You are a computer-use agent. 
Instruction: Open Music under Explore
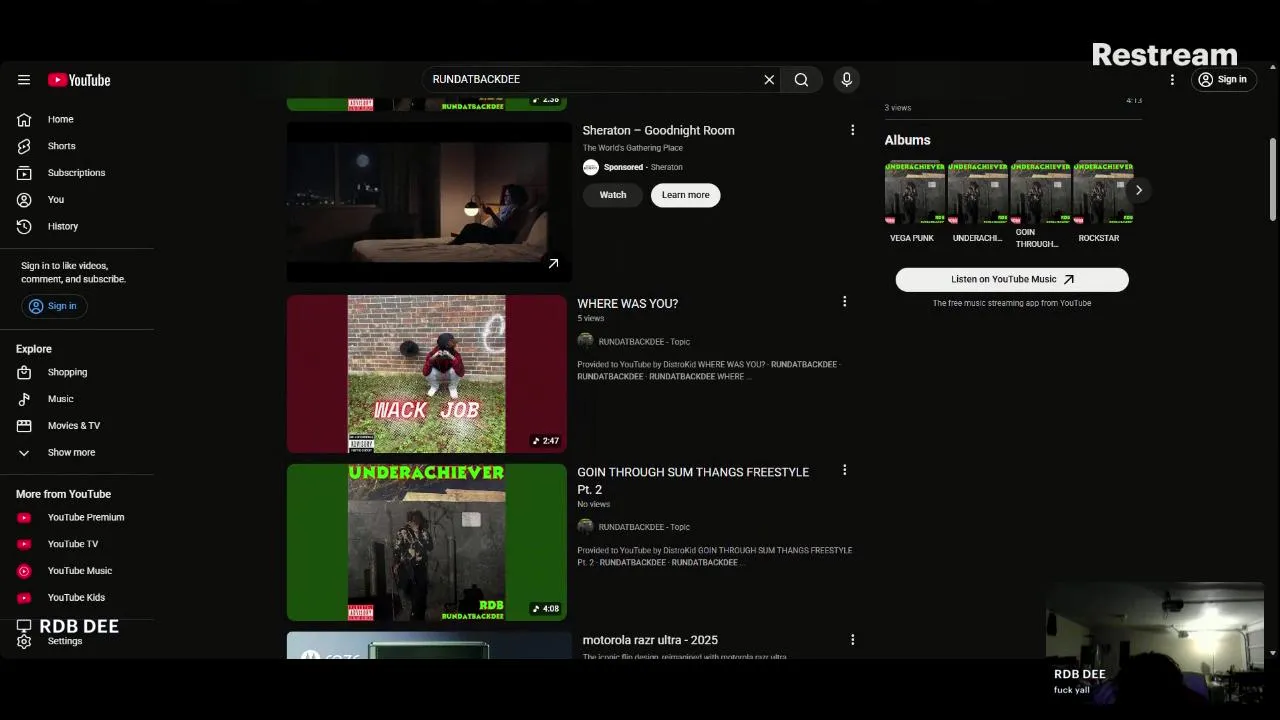[60, 399]
